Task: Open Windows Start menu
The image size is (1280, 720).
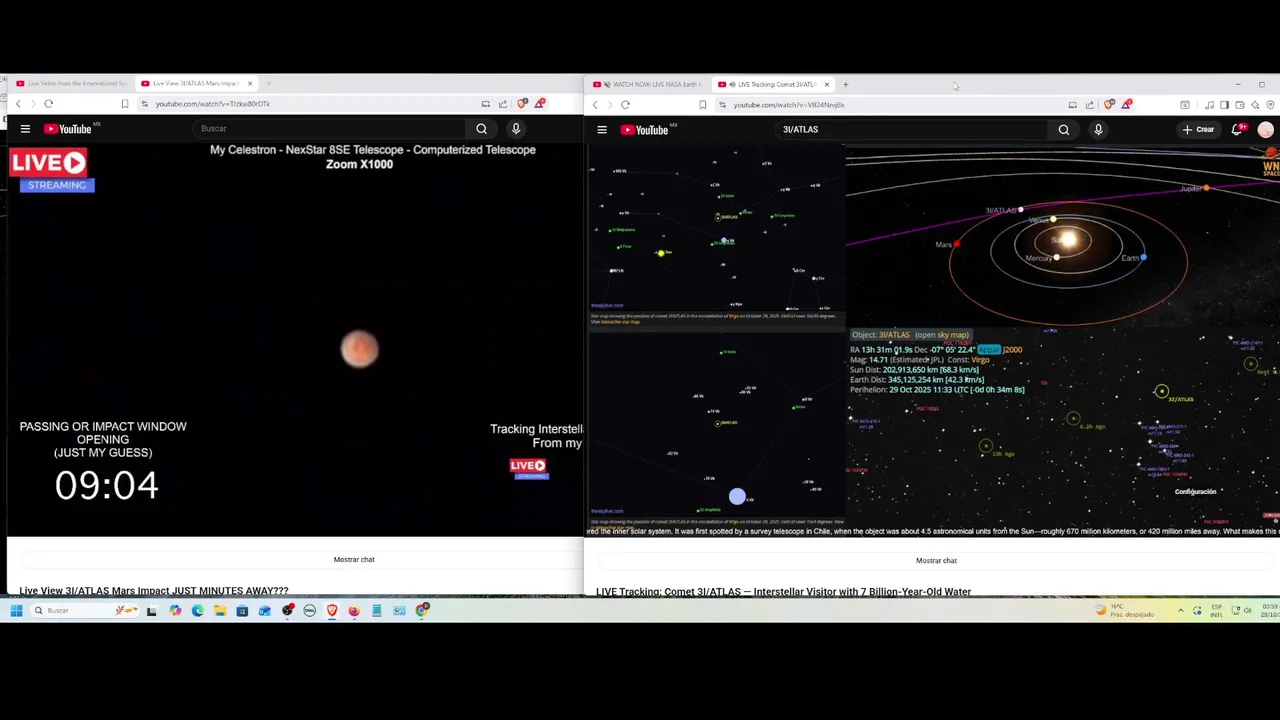Action: (x=16, y=610)
